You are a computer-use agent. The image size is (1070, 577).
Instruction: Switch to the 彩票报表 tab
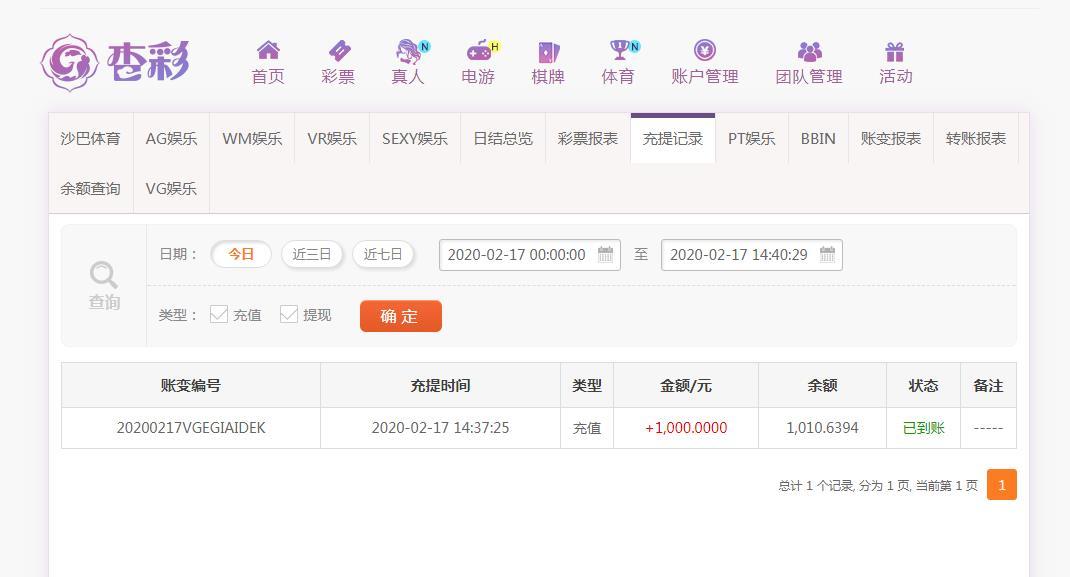pos(588,138)
